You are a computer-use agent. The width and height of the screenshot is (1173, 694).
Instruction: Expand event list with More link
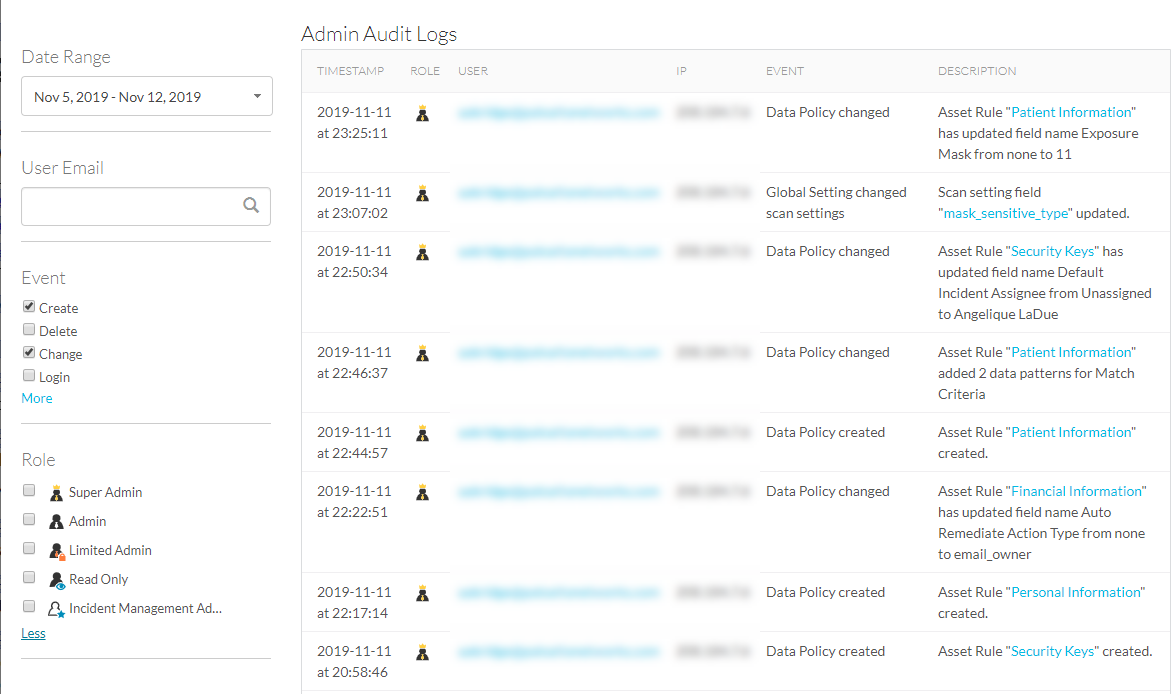37,398
